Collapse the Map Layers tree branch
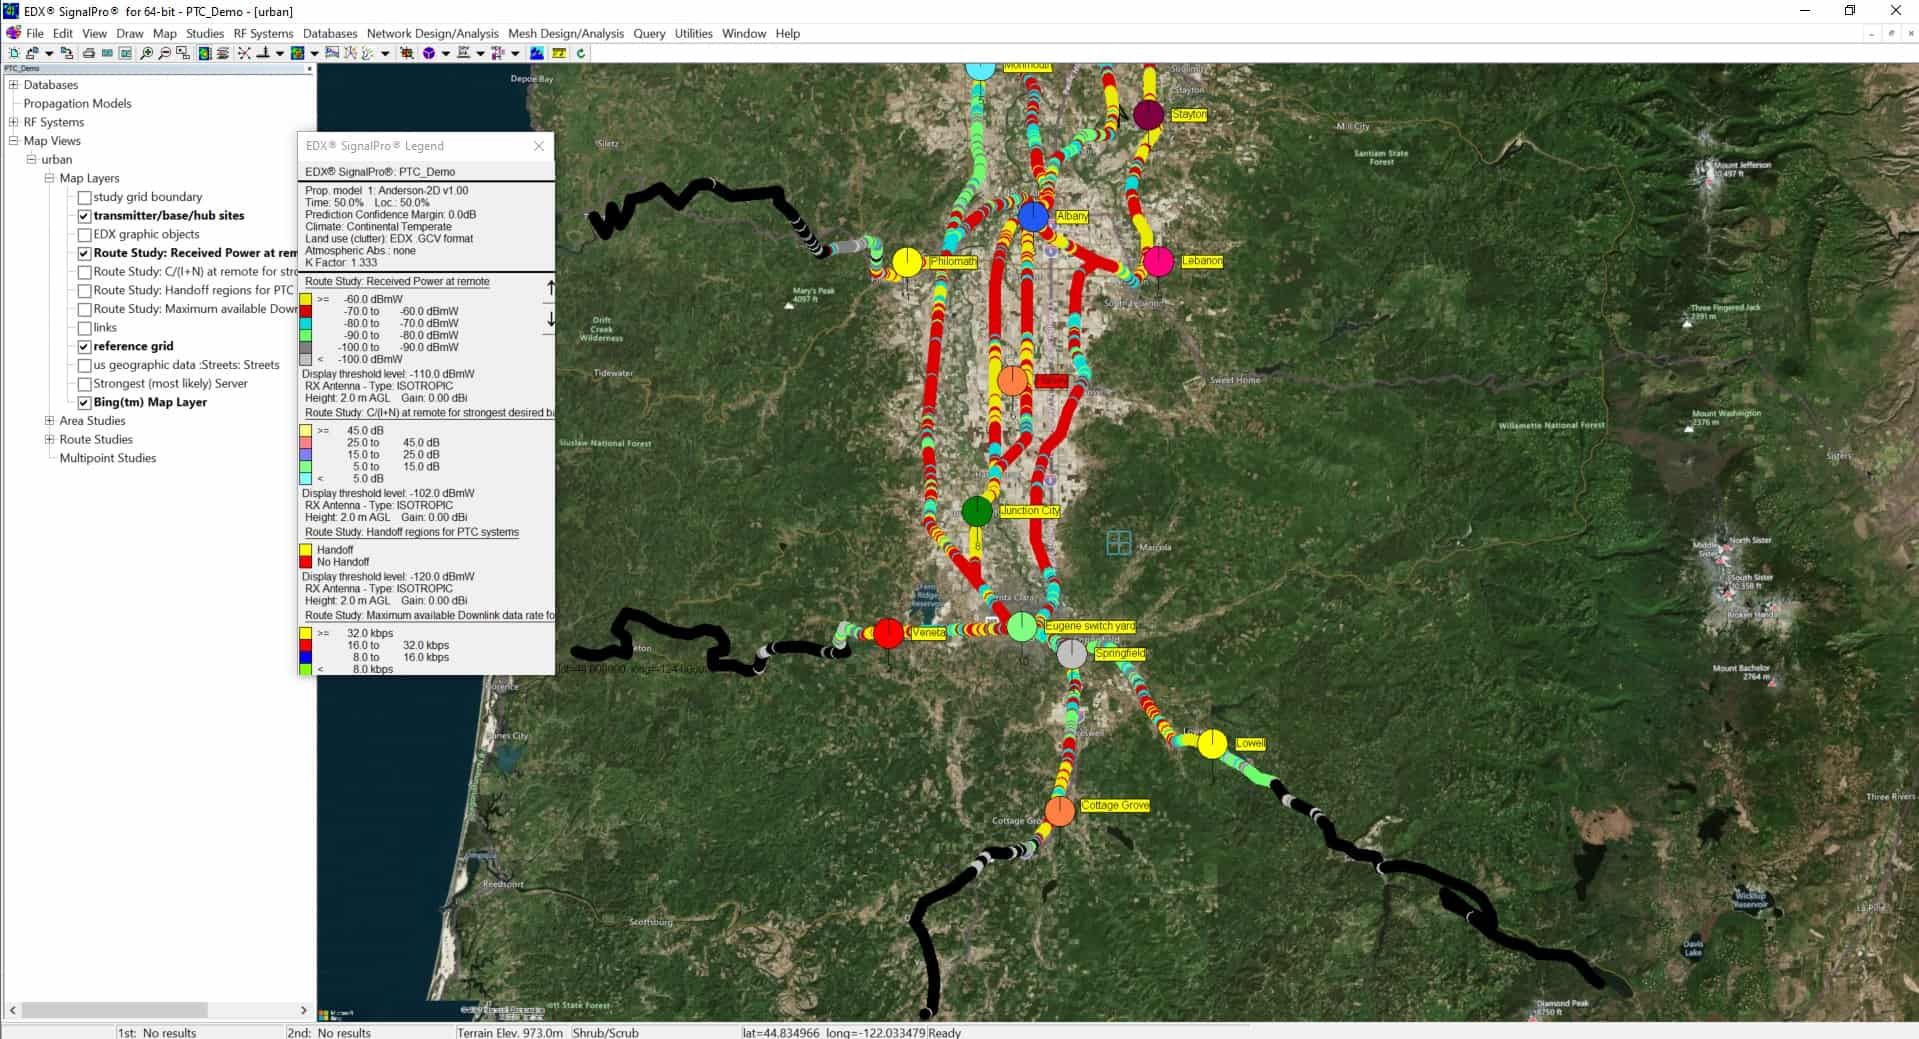The height and width of the screenshot is (1039, 1919). [x=48, y=178]
